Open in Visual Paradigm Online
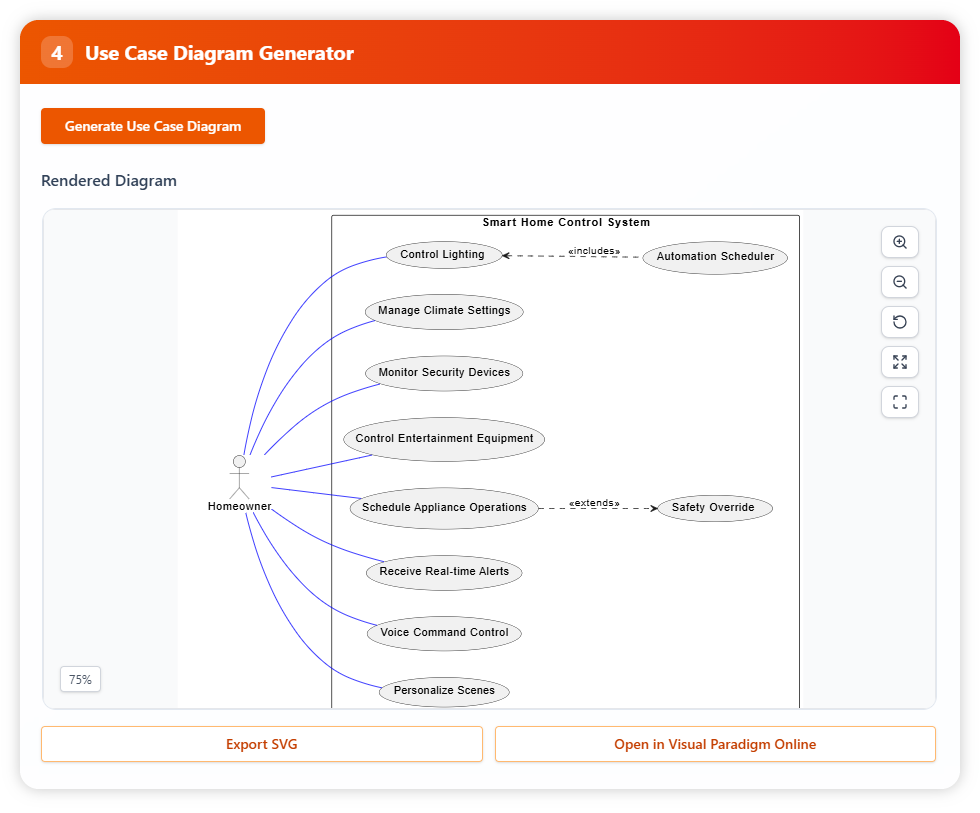980x813 pixels. pos(715,744)
